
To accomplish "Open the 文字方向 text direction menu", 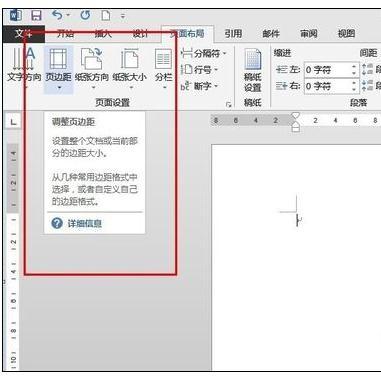I will tap(24, 69).
